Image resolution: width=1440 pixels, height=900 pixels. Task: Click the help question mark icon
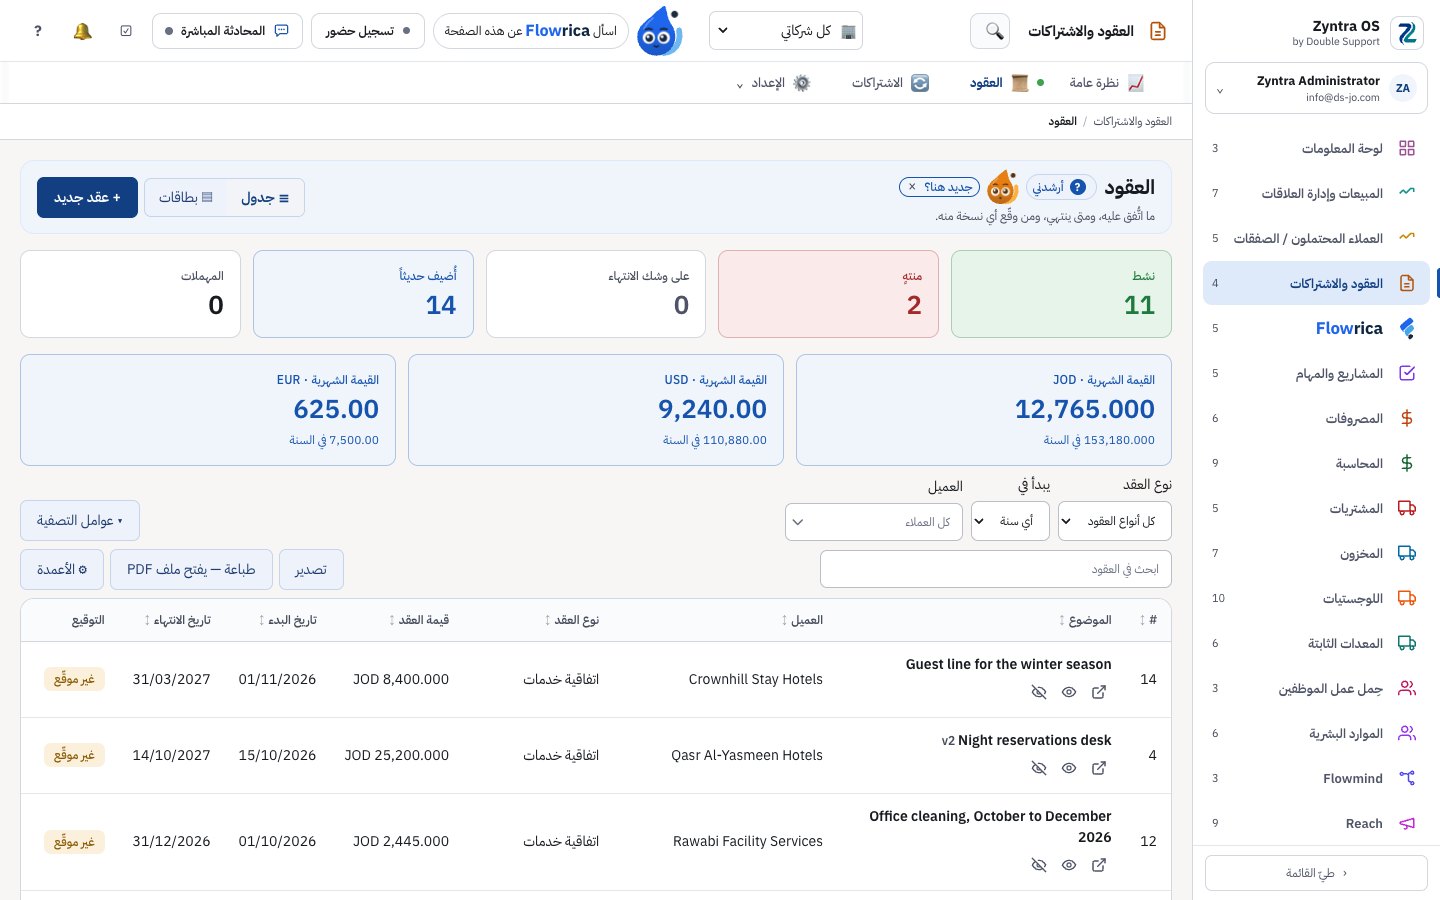pyautogui.click(x=38, y=31)
